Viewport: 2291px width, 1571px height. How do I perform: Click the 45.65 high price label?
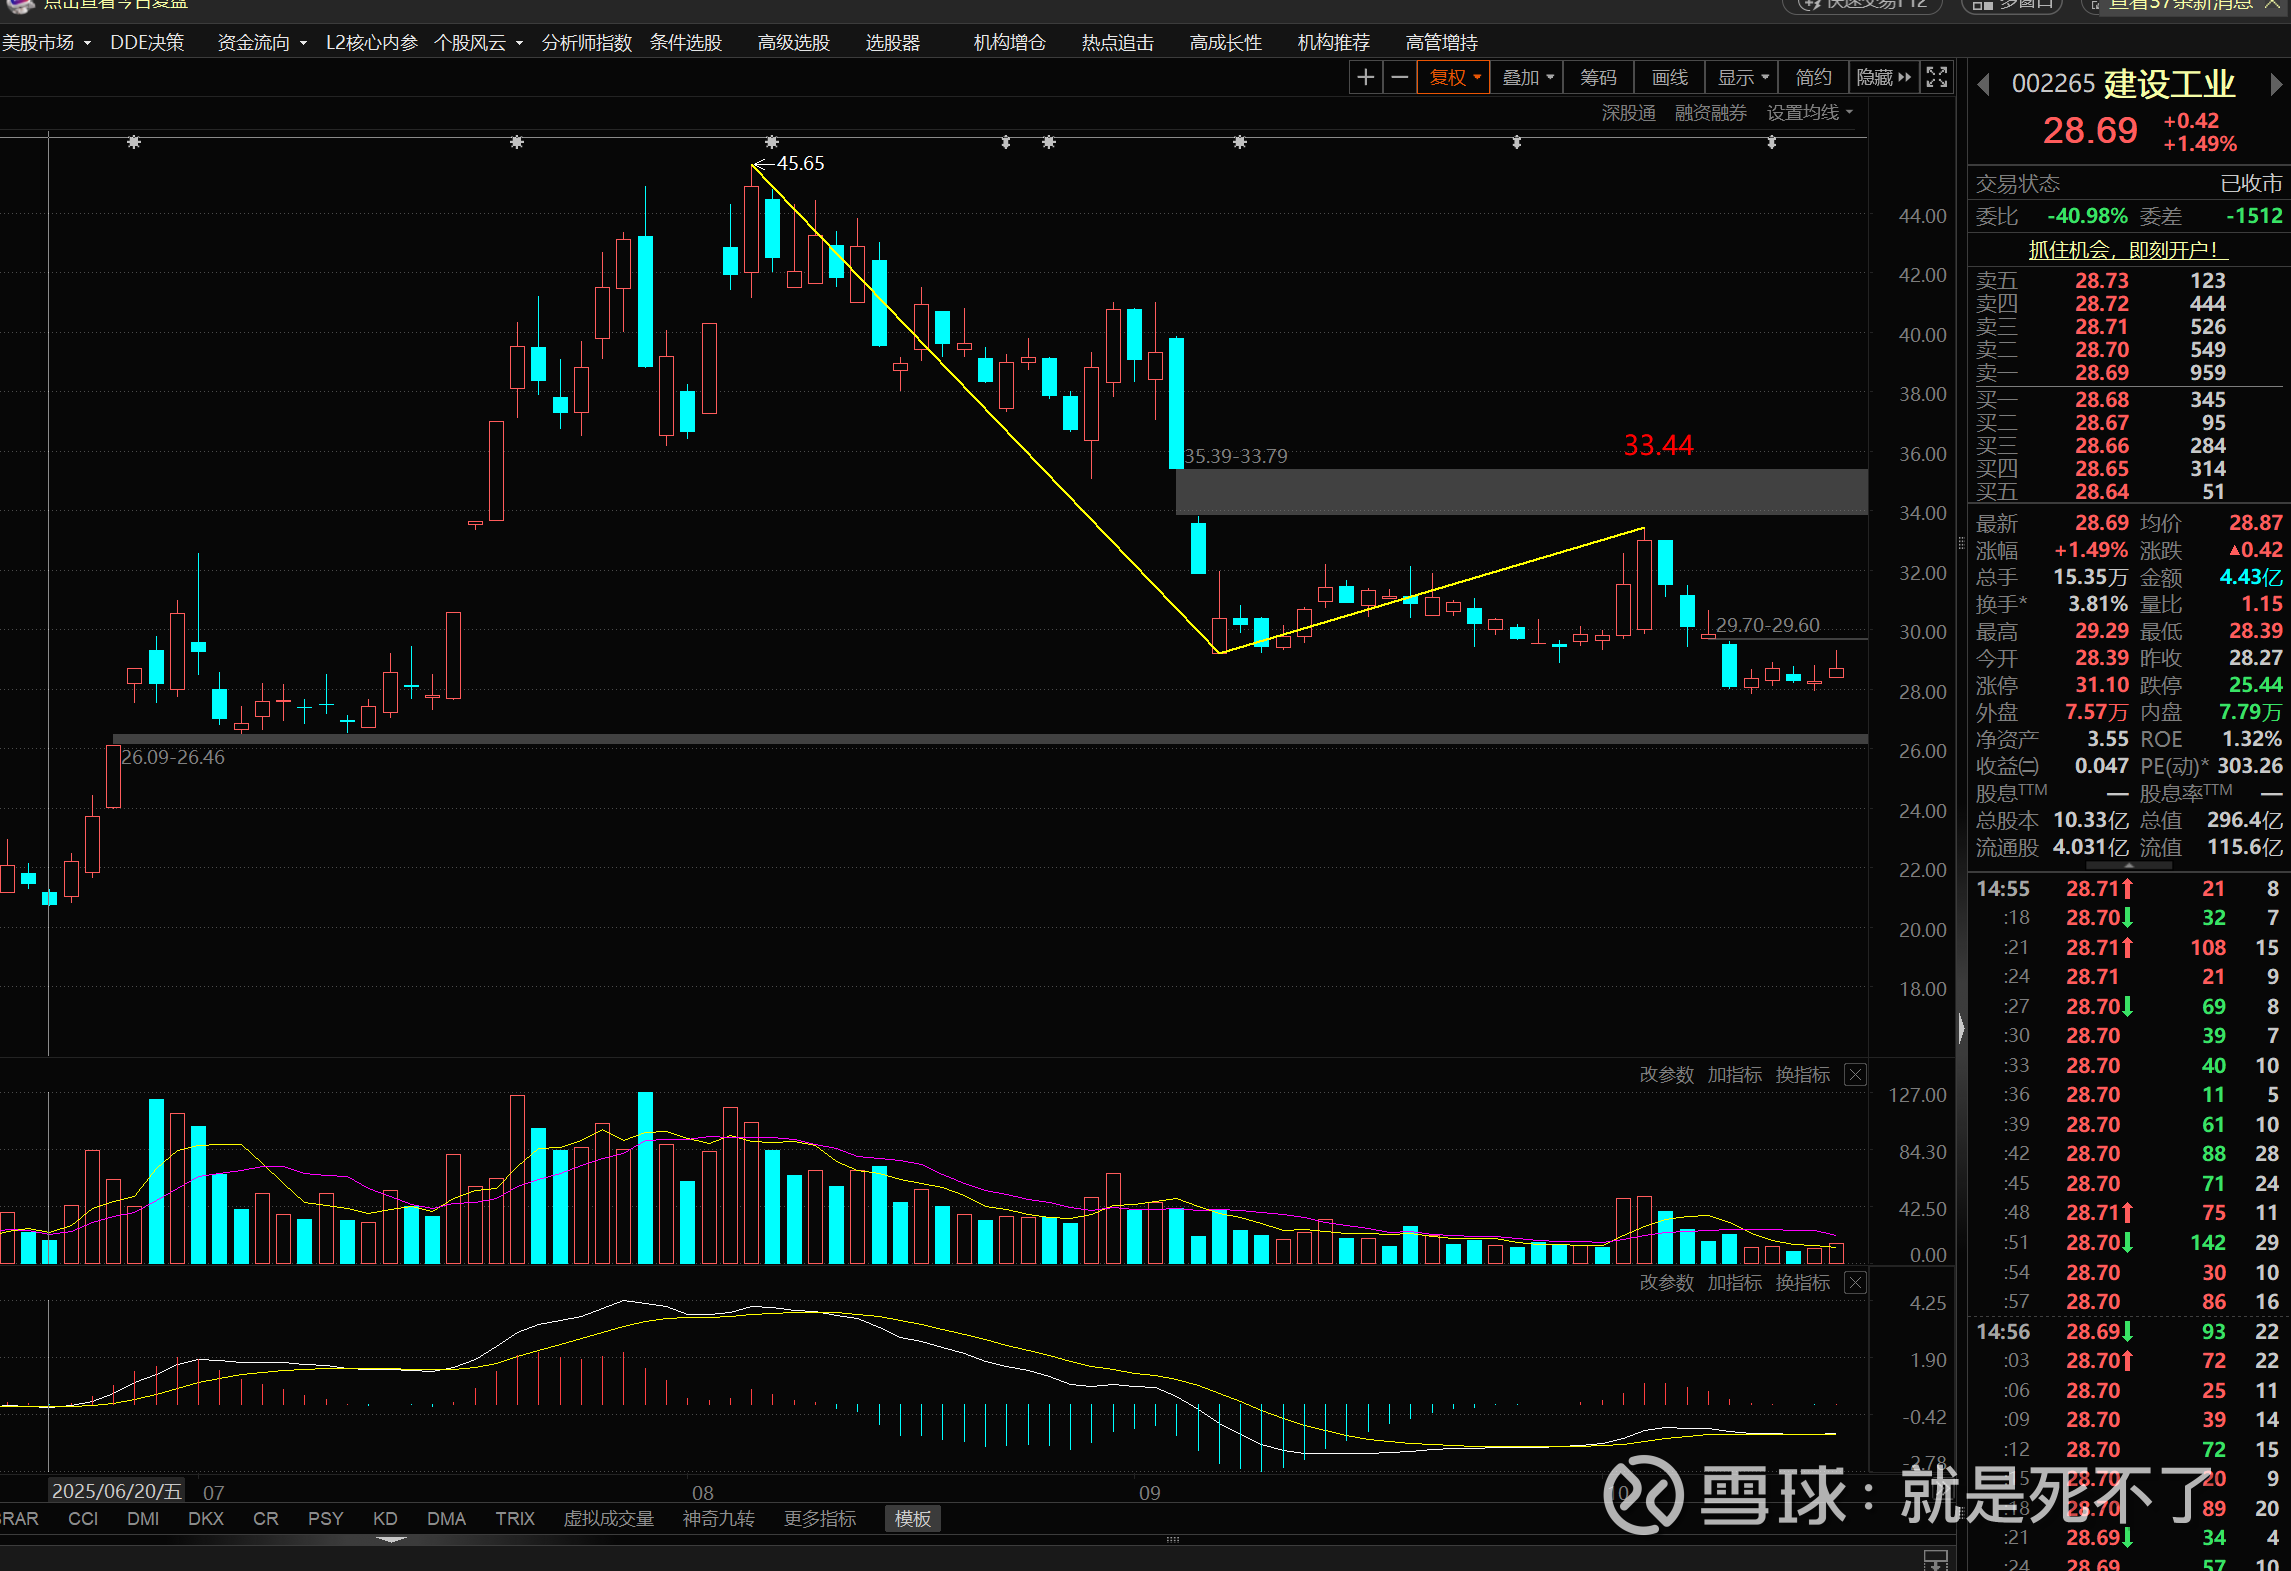(x=800, y=163)
